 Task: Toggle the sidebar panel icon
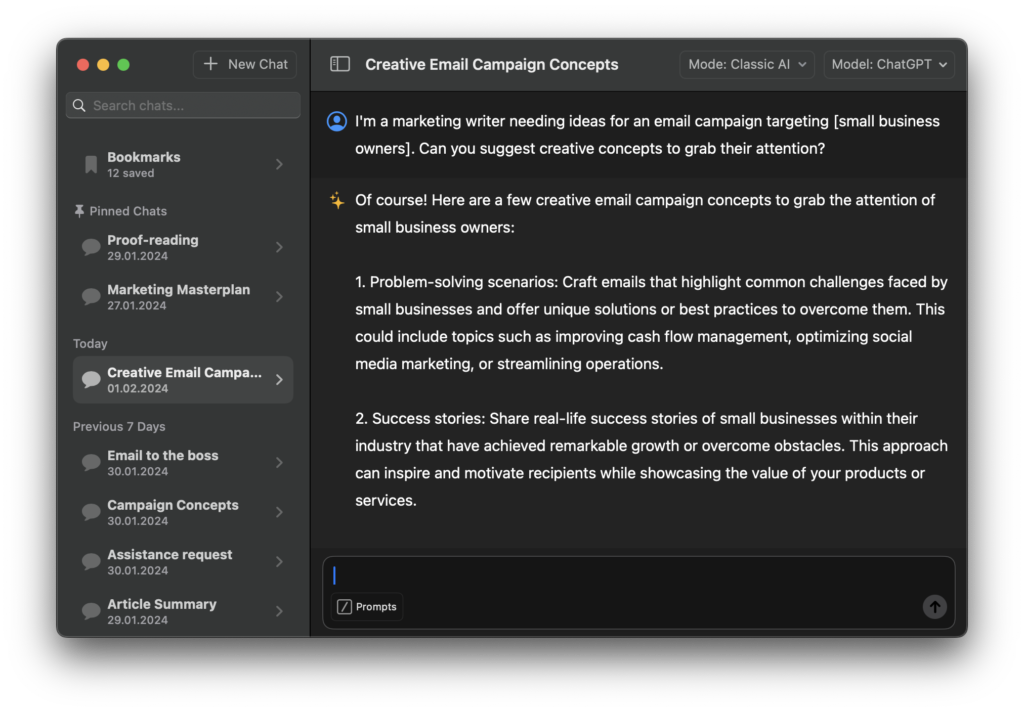(x=340, y=64)
